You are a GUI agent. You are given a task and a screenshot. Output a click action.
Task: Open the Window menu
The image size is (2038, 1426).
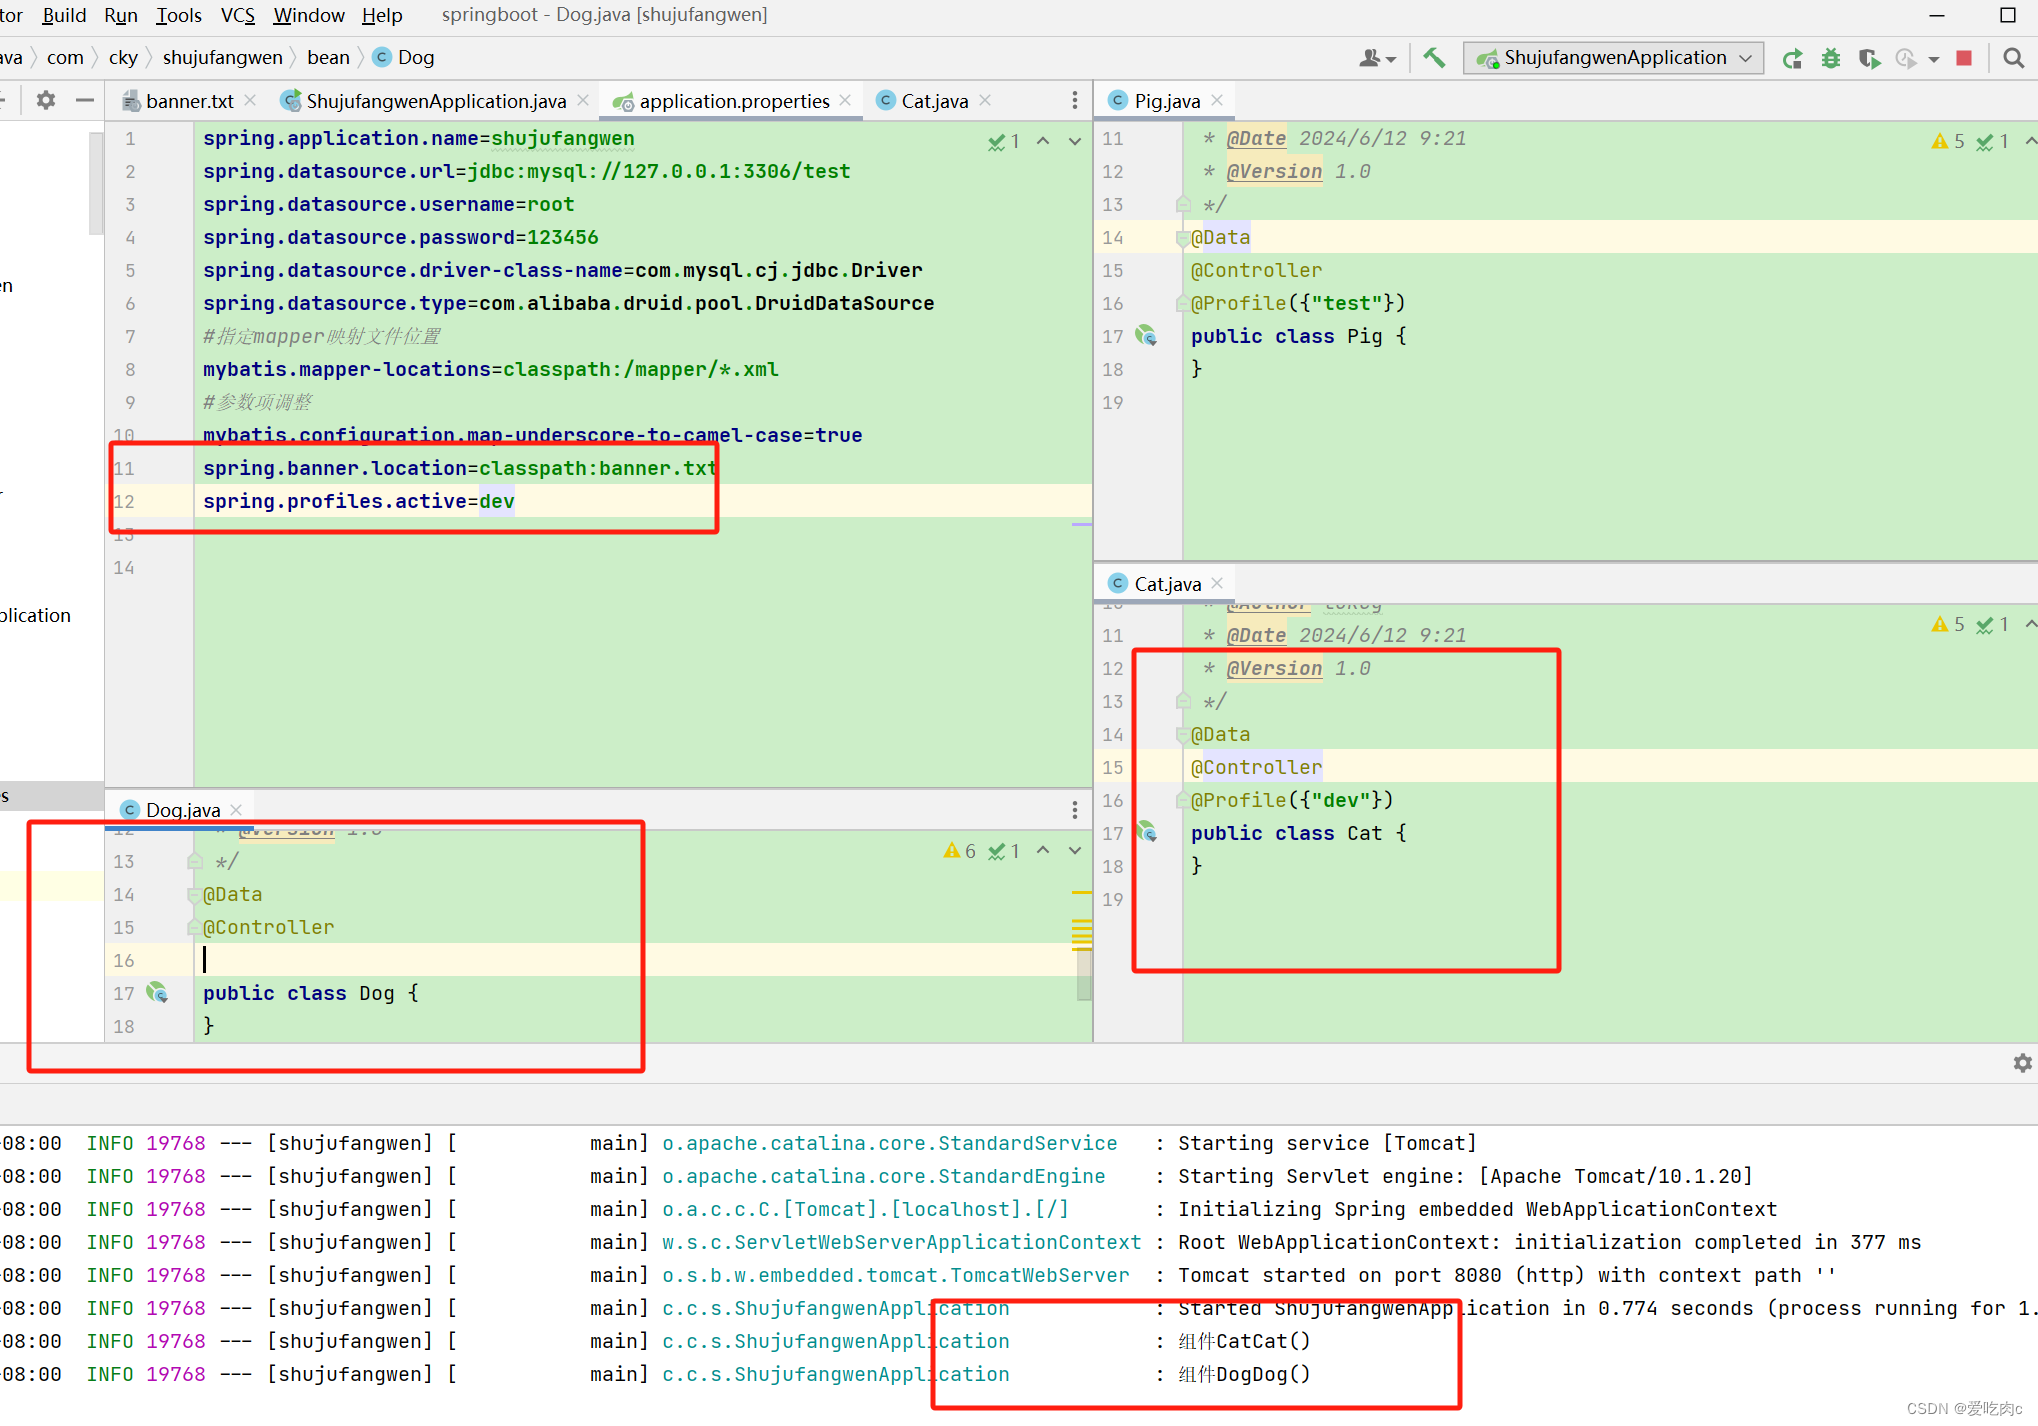point(309,15)
